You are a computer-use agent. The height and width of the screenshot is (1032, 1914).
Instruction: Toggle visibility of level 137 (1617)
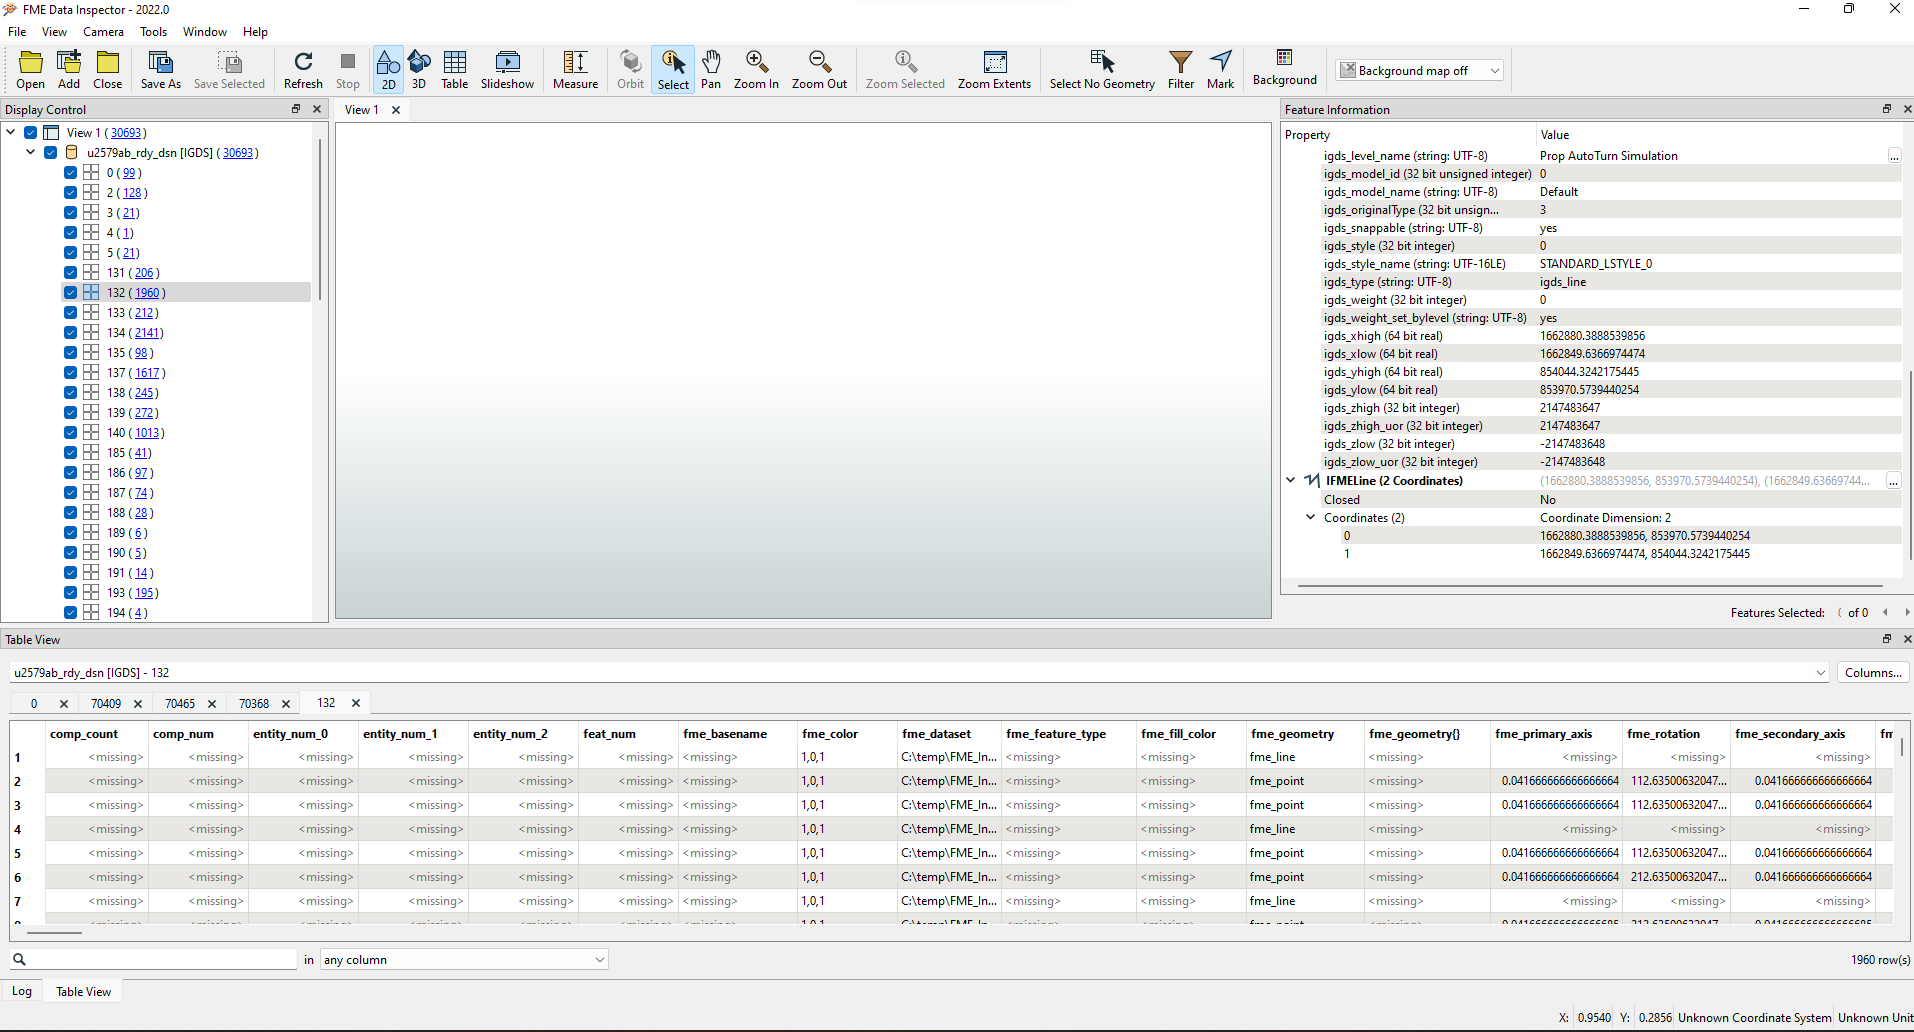(x=70, y=373)
